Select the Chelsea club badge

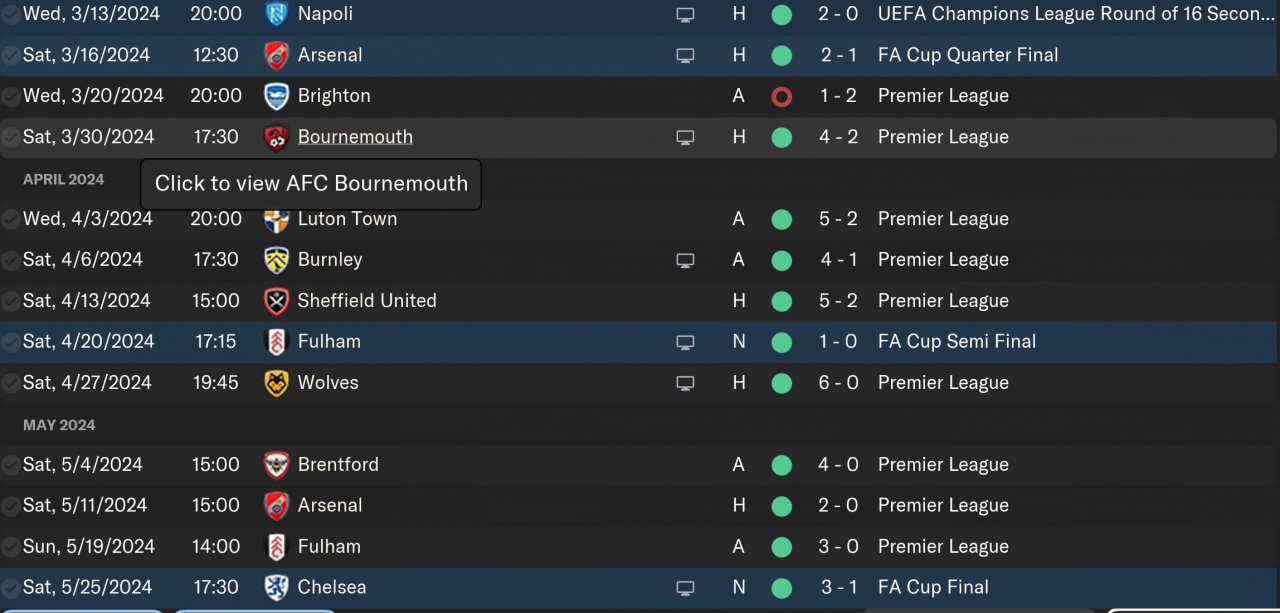[276, 588]
